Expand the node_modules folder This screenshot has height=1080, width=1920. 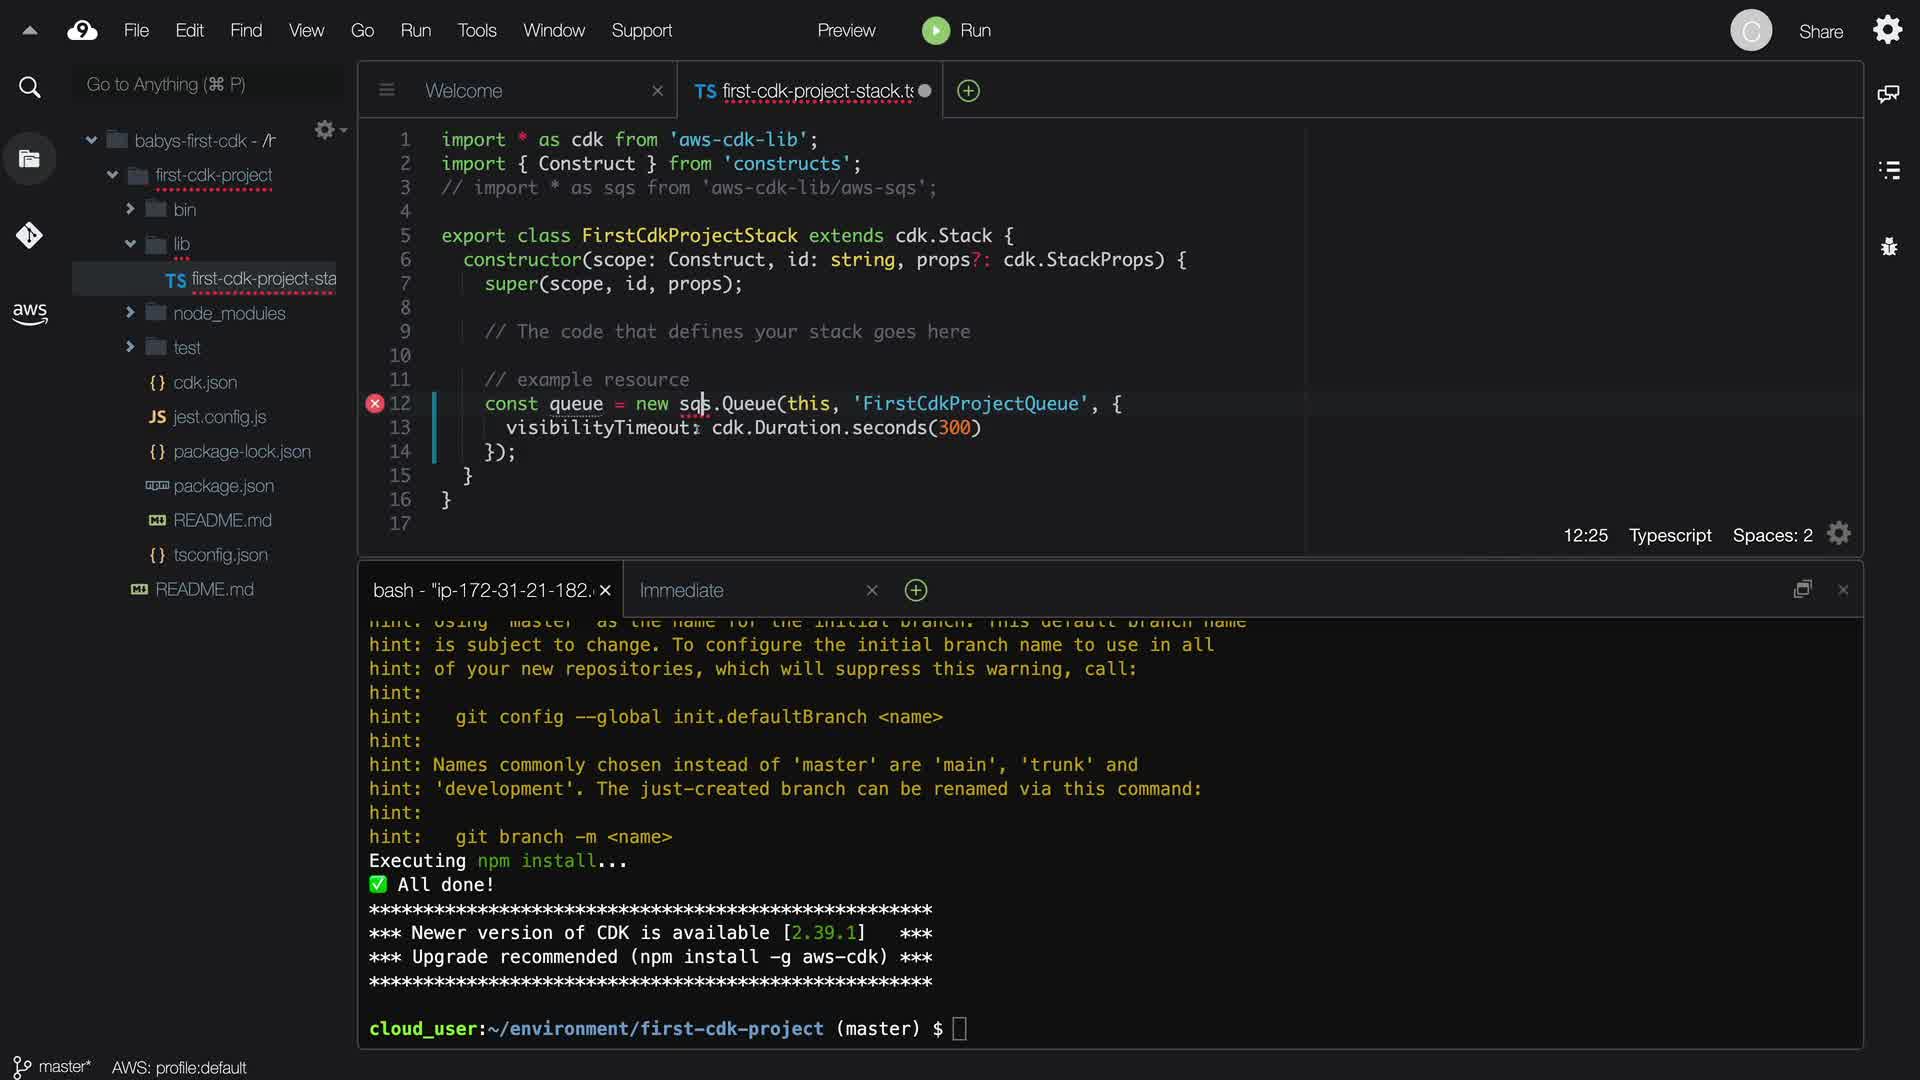coord(130,313)
